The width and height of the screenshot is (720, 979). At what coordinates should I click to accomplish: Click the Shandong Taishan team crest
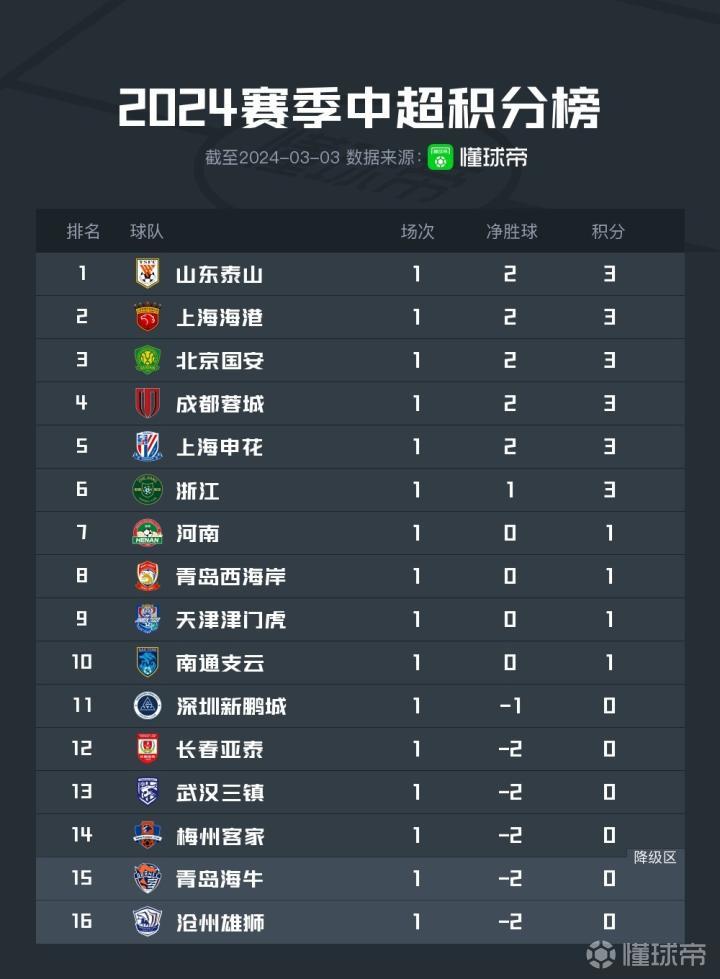(x=147, y=274)
